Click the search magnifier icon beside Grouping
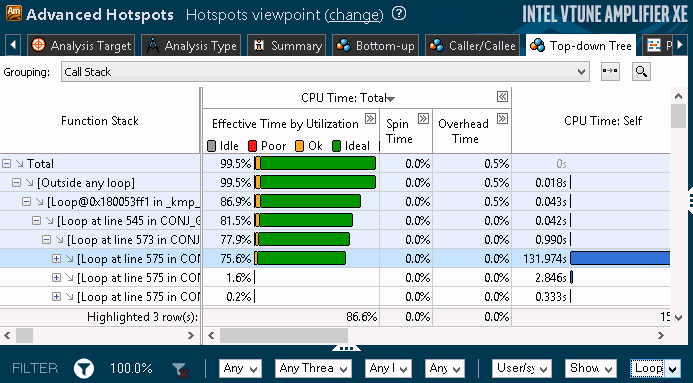Viewport: 693px width, 383px height. 641,71
